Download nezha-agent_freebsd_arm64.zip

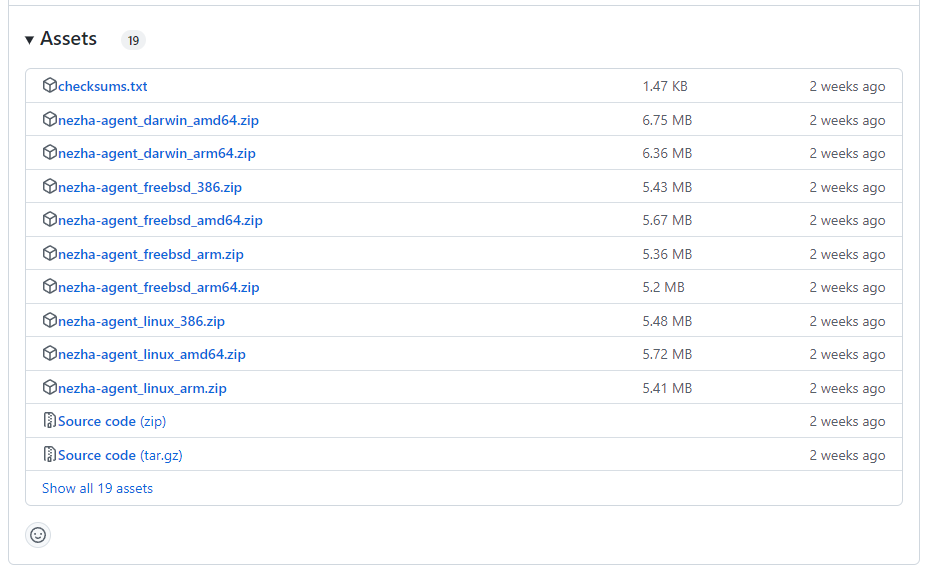pos(158,288)
